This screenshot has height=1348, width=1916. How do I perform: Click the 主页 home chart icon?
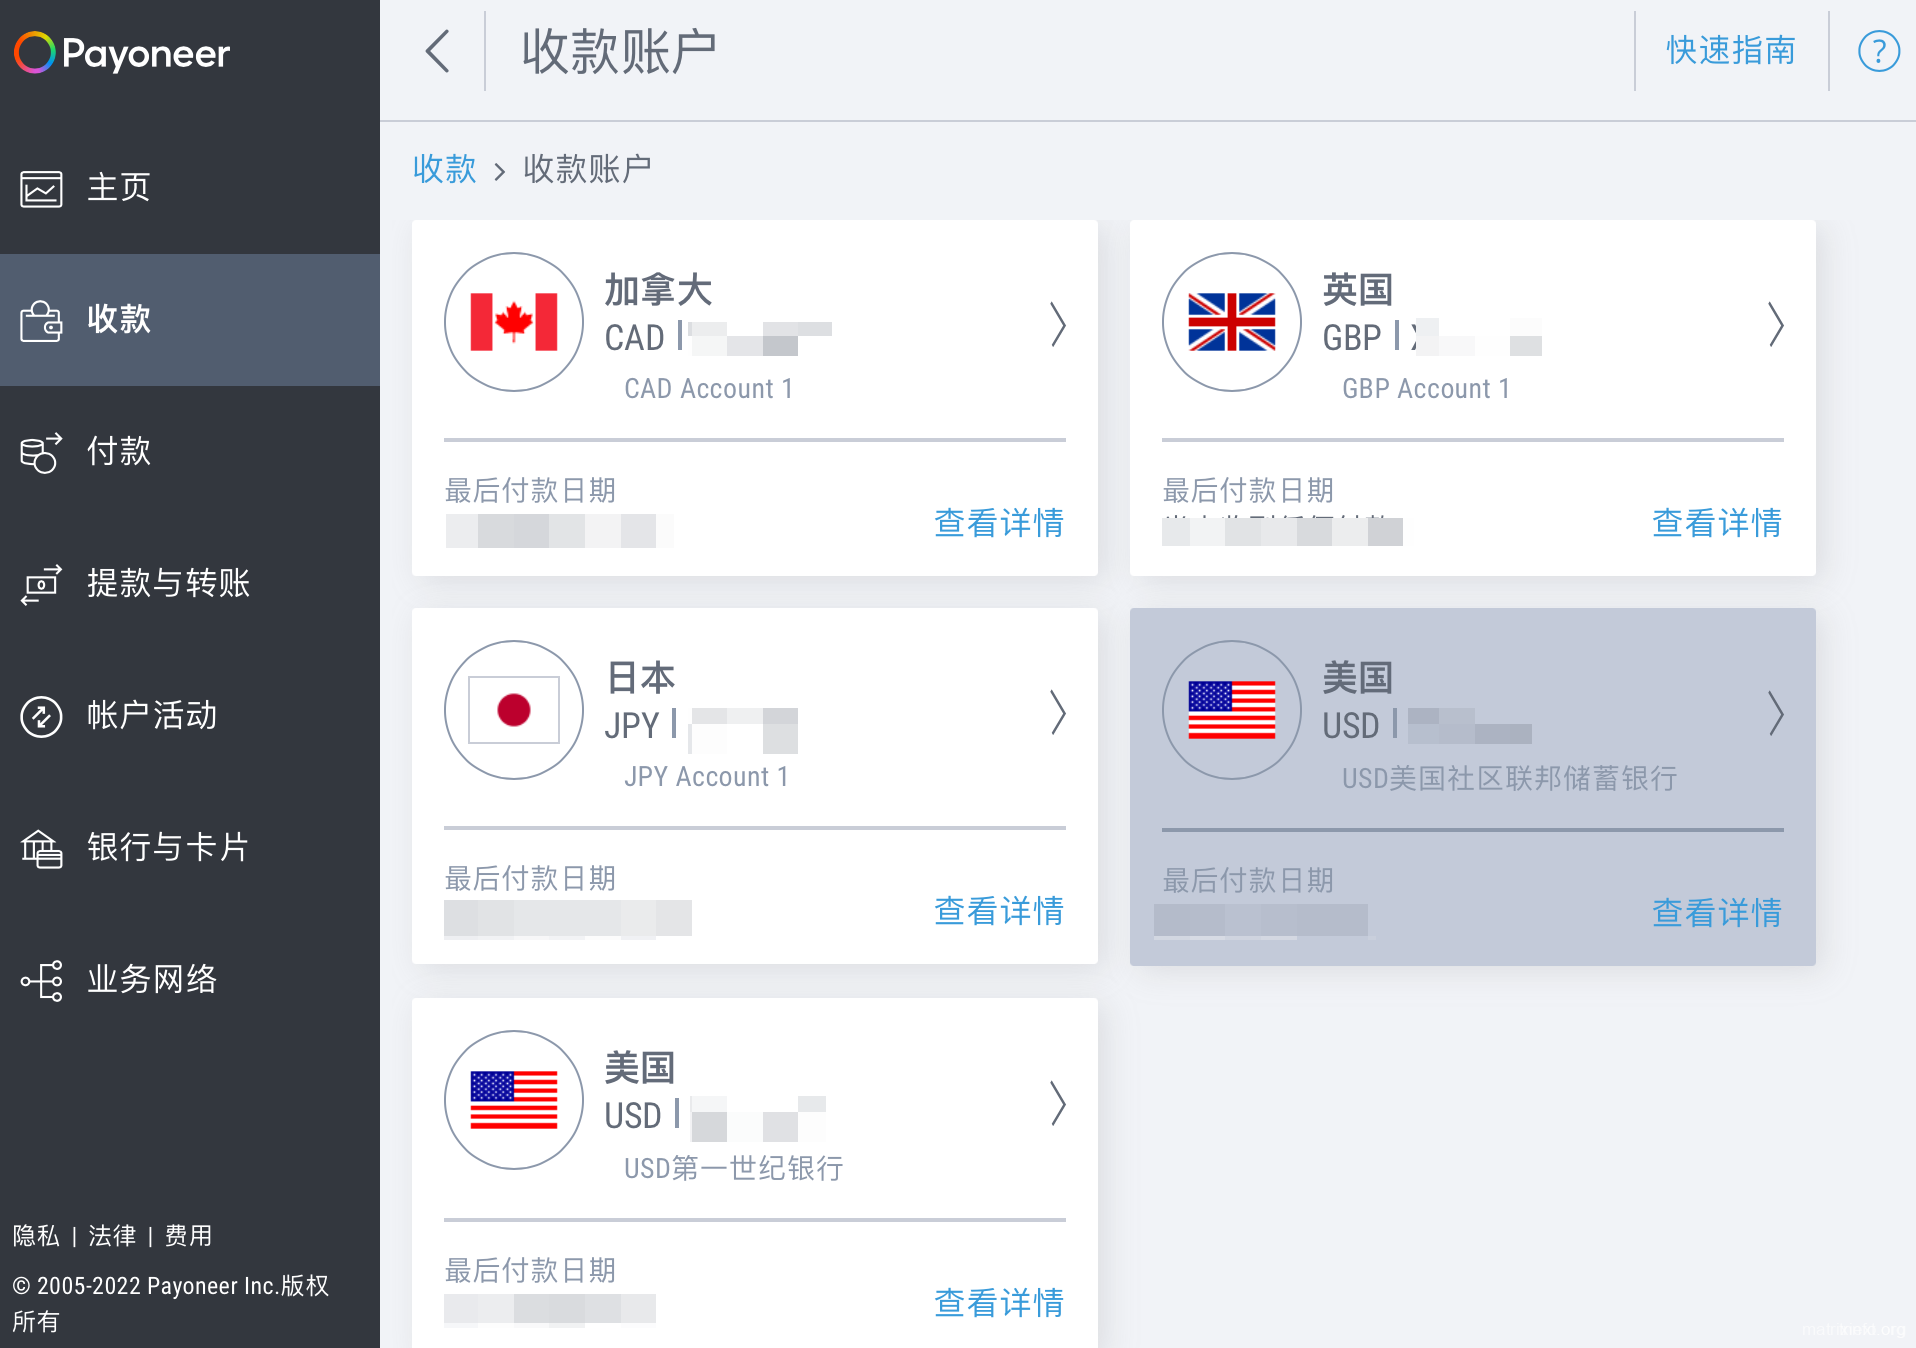[x=41, y=188]
